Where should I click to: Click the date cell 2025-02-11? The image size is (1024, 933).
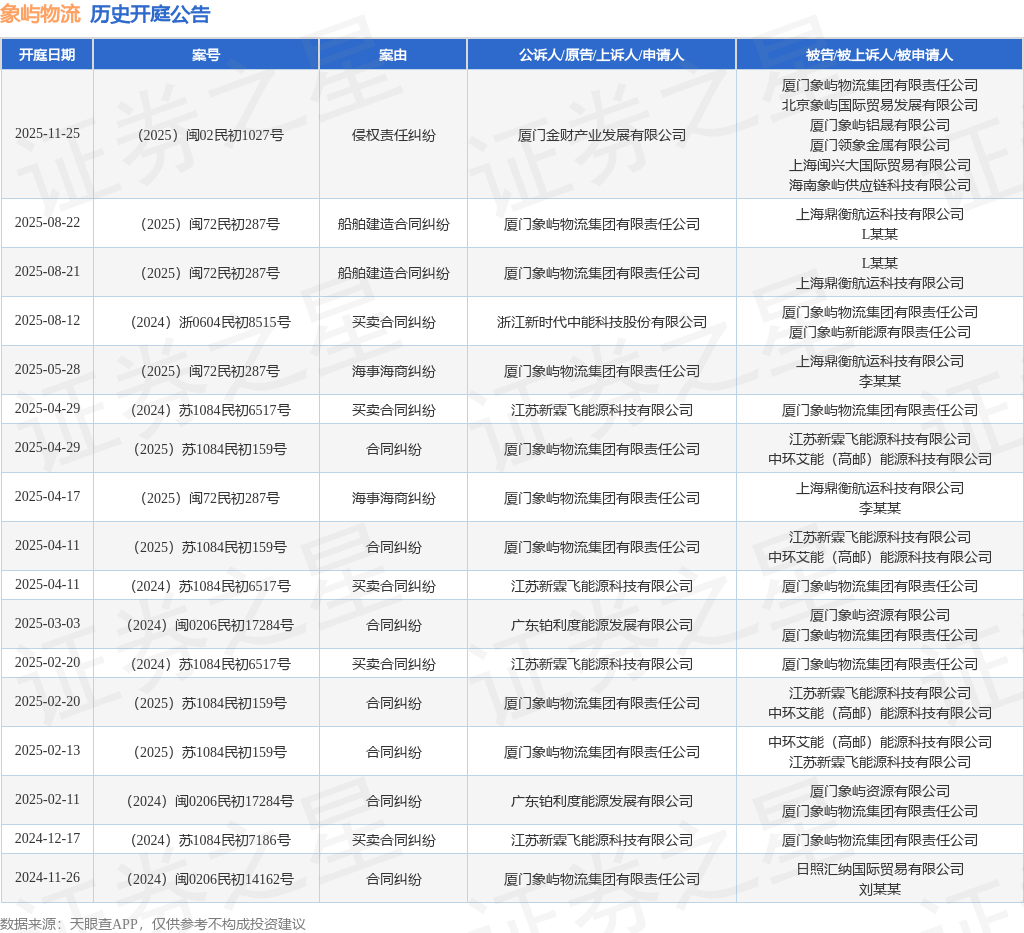pos(47,799)
